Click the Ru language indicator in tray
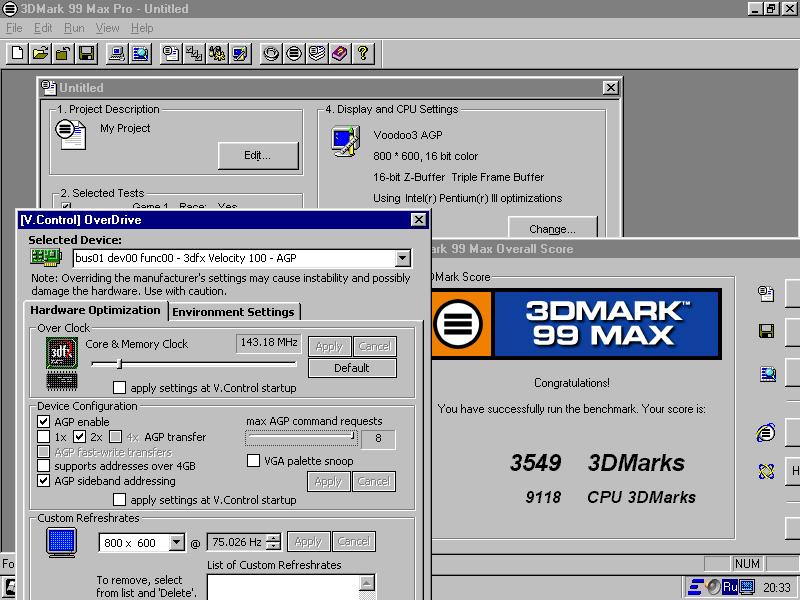This screenshot has width=800, height=600. [x=730, y=587]
